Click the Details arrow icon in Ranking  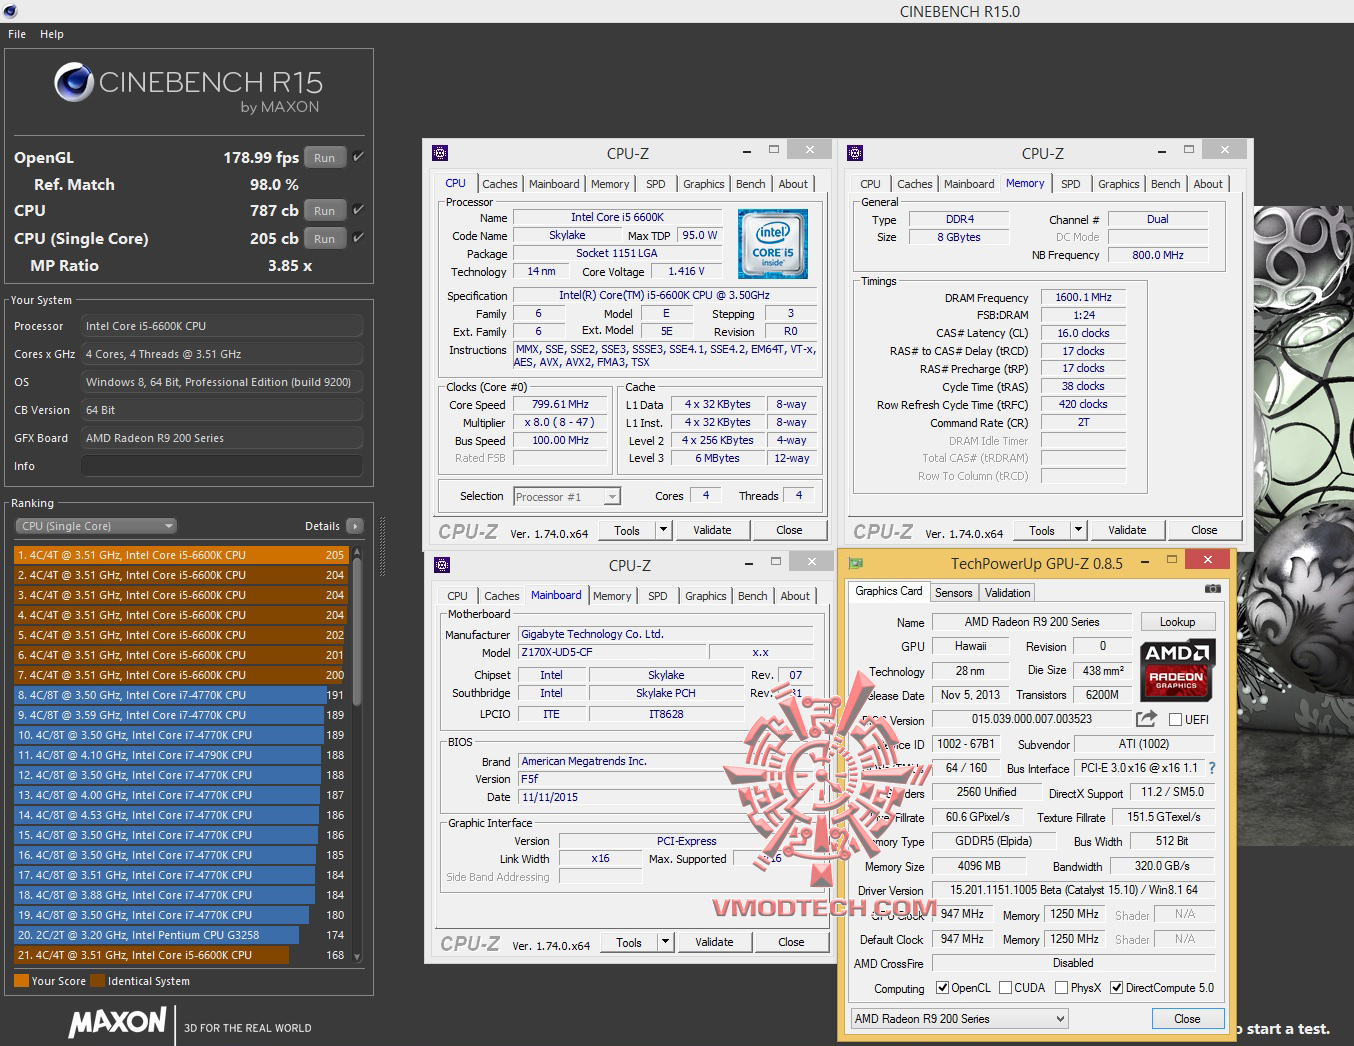354,526
